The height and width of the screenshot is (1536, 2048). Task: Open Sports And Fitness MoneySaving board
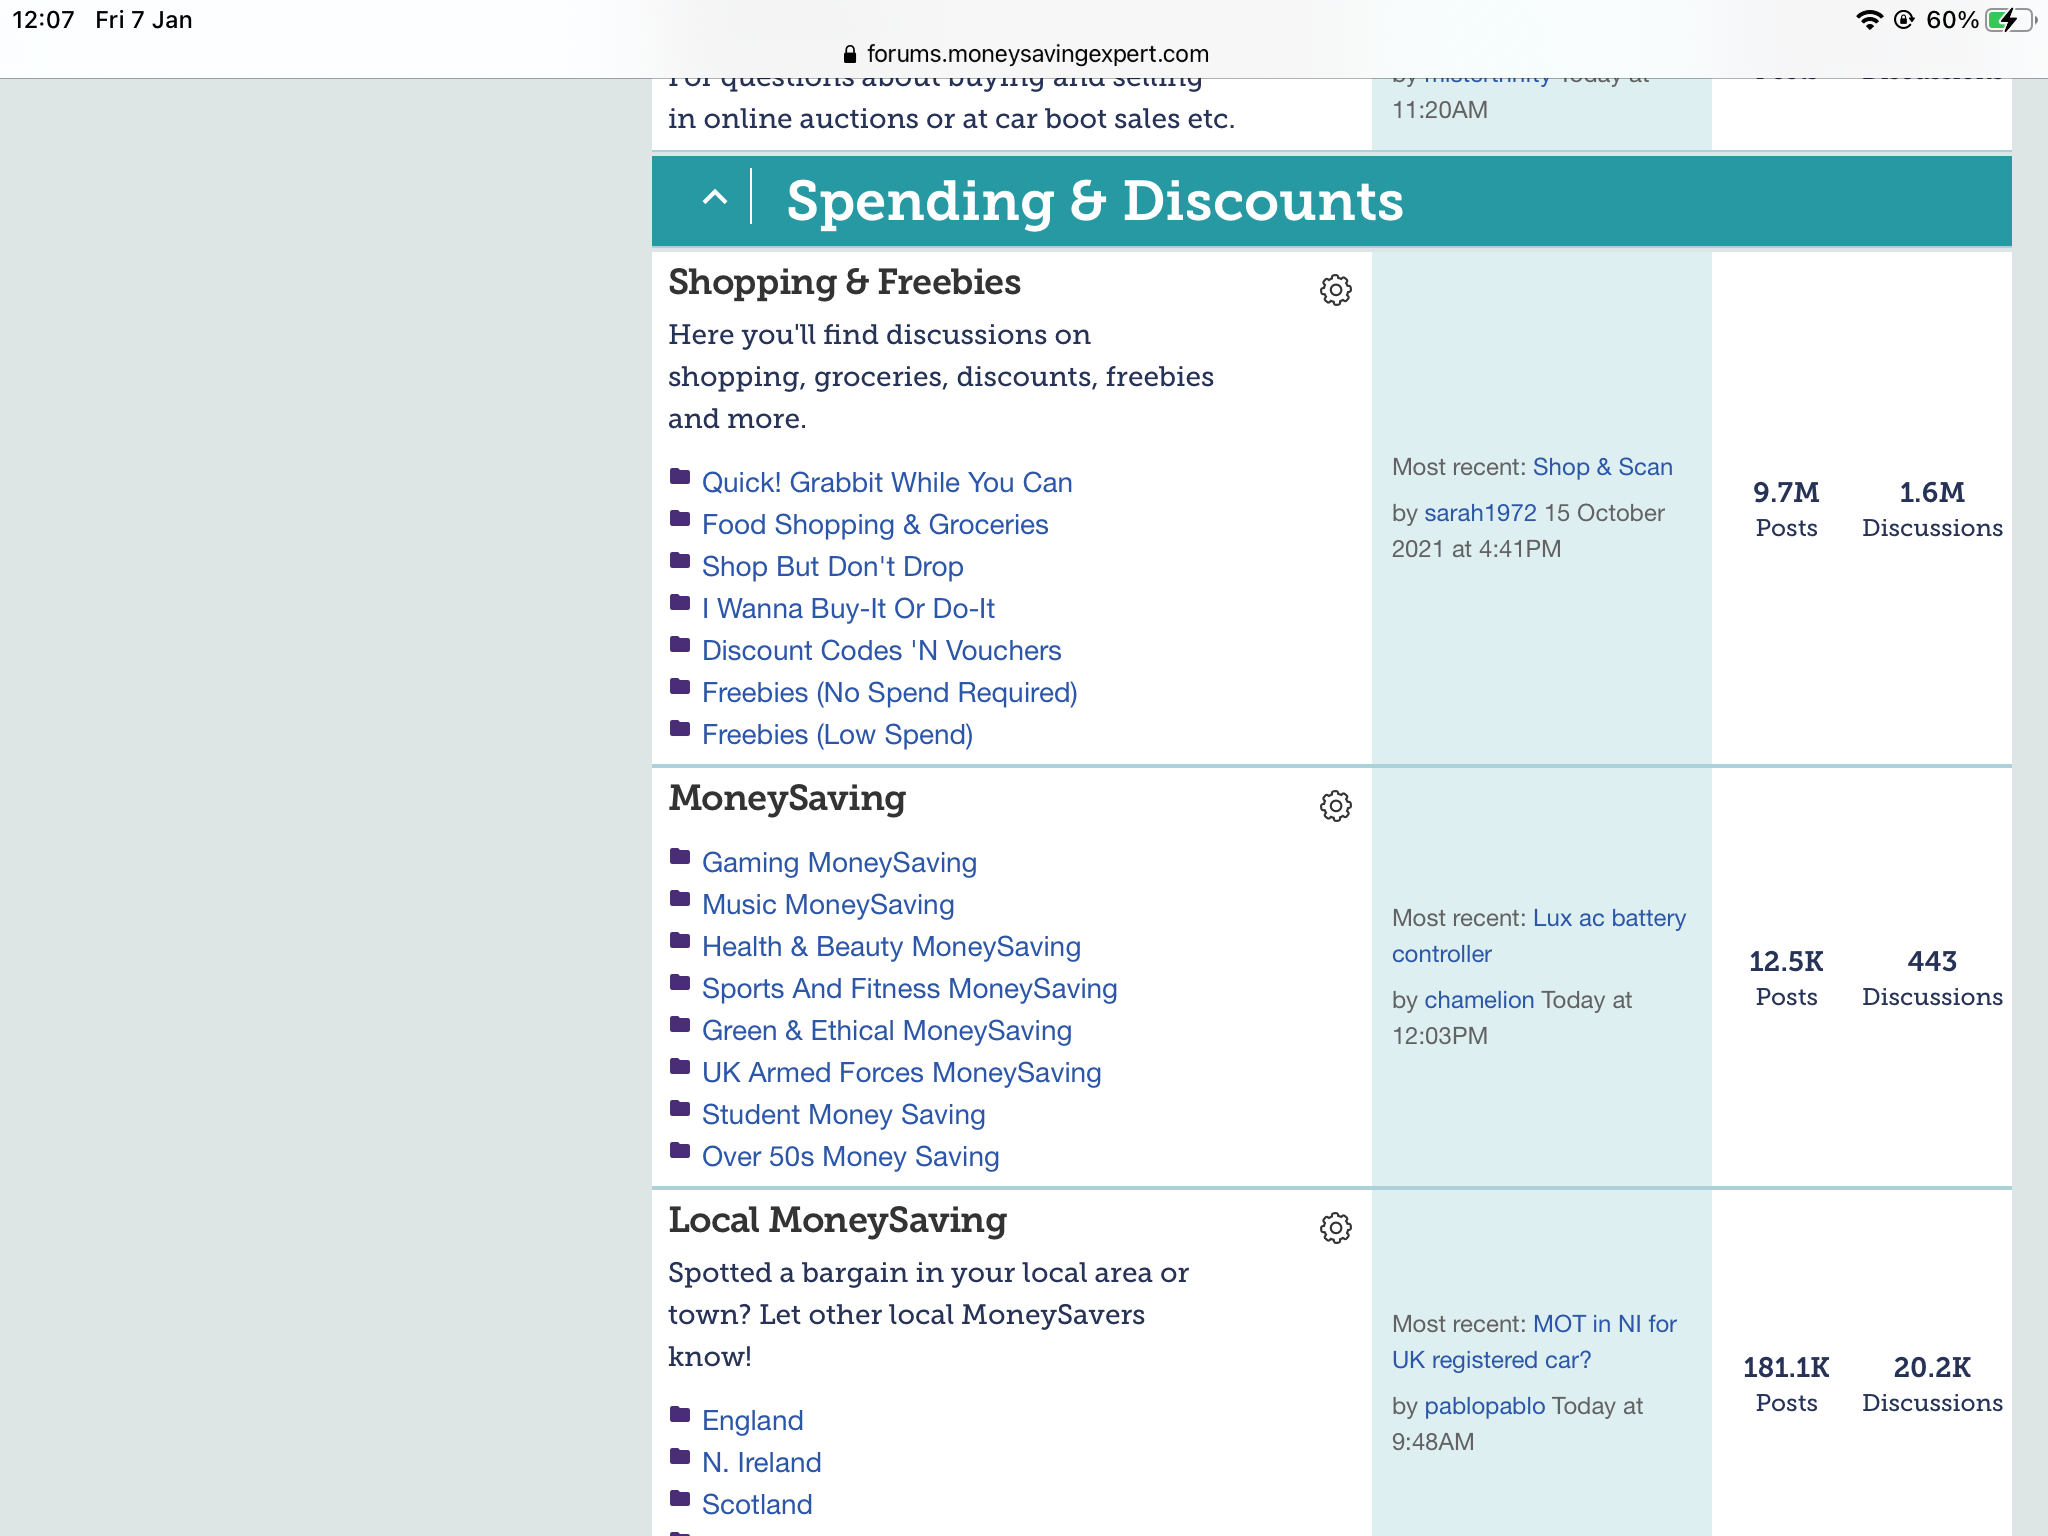tap(909, 989)
